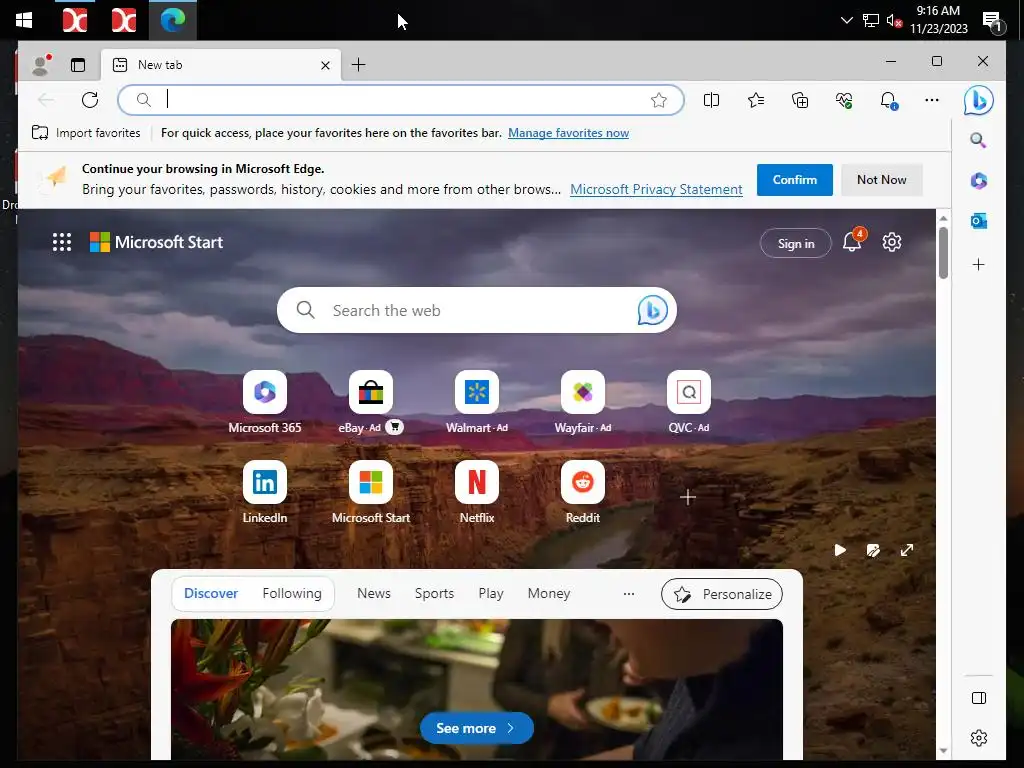
Task: Click the page vertical scrollbar thumb
Action: (943, 253)
